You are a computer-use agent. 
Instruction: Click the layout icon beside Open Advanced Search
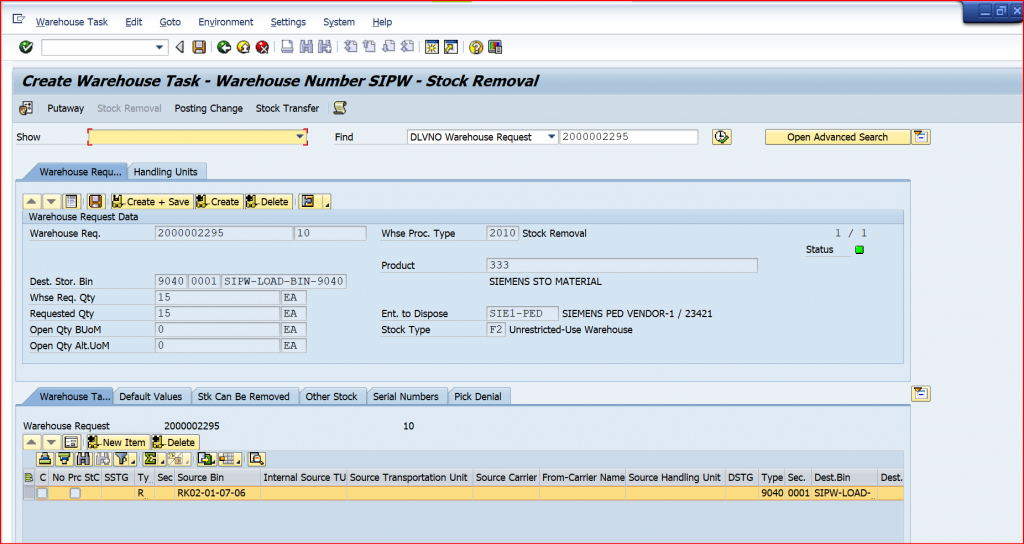[x=921, y=137]
